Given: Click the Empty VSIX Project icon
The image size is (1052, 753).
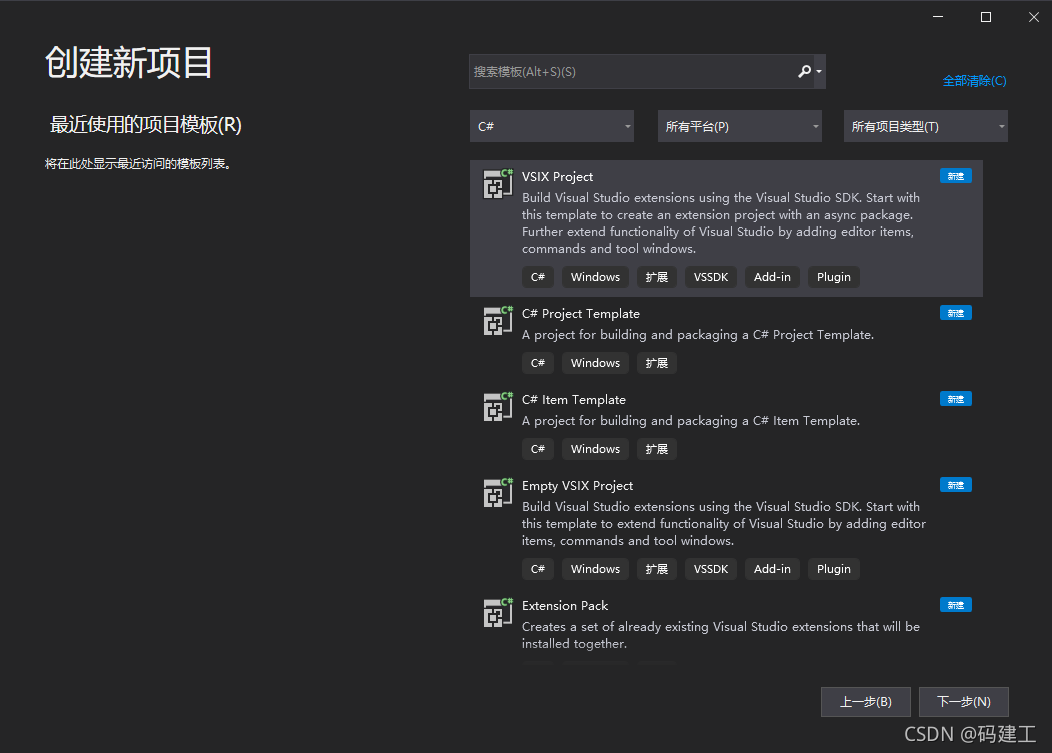Looking at the screenshot, I should pos(498,493).
